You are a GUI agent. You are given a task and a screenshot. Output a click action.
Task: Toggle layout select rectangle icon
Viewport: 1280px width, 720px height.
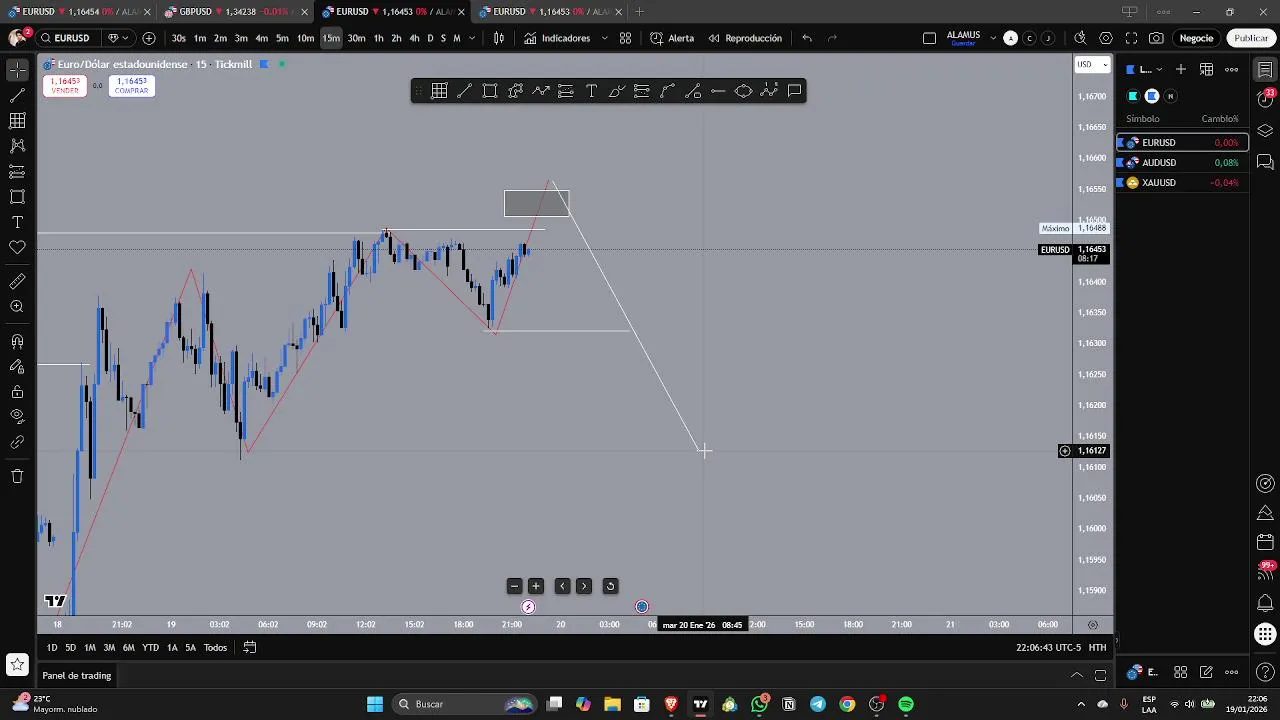click(929, 38)
